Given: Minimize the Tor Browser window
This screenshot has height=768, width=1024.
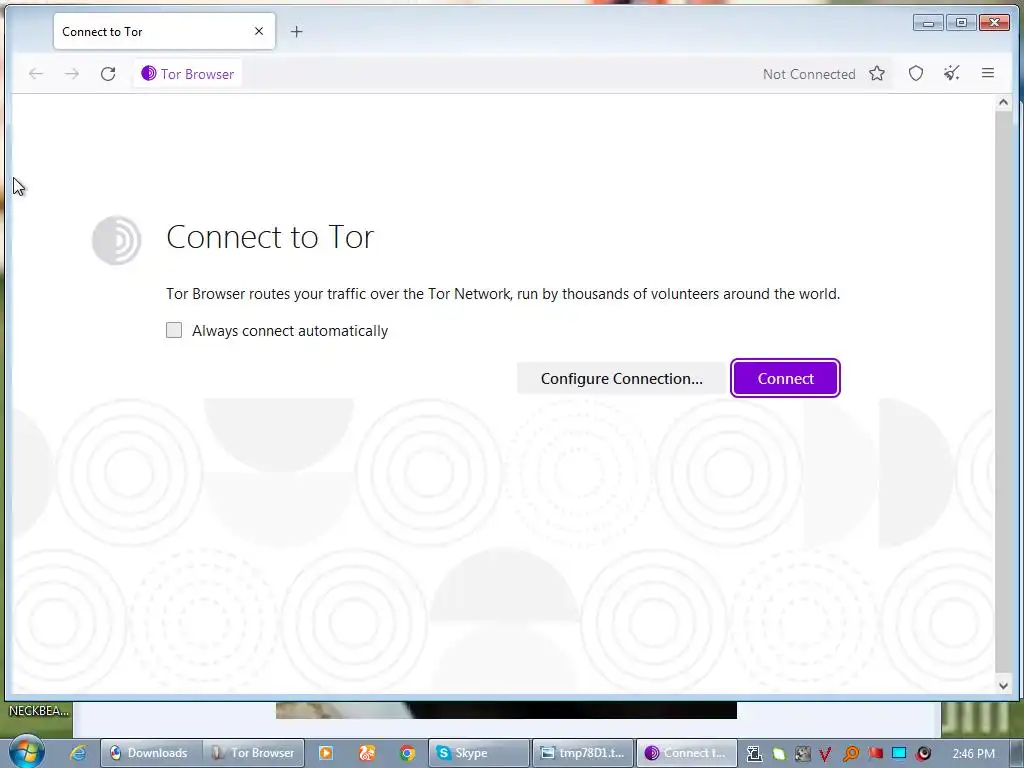Looking at the screenshot, I should click(x=928, y=23).
